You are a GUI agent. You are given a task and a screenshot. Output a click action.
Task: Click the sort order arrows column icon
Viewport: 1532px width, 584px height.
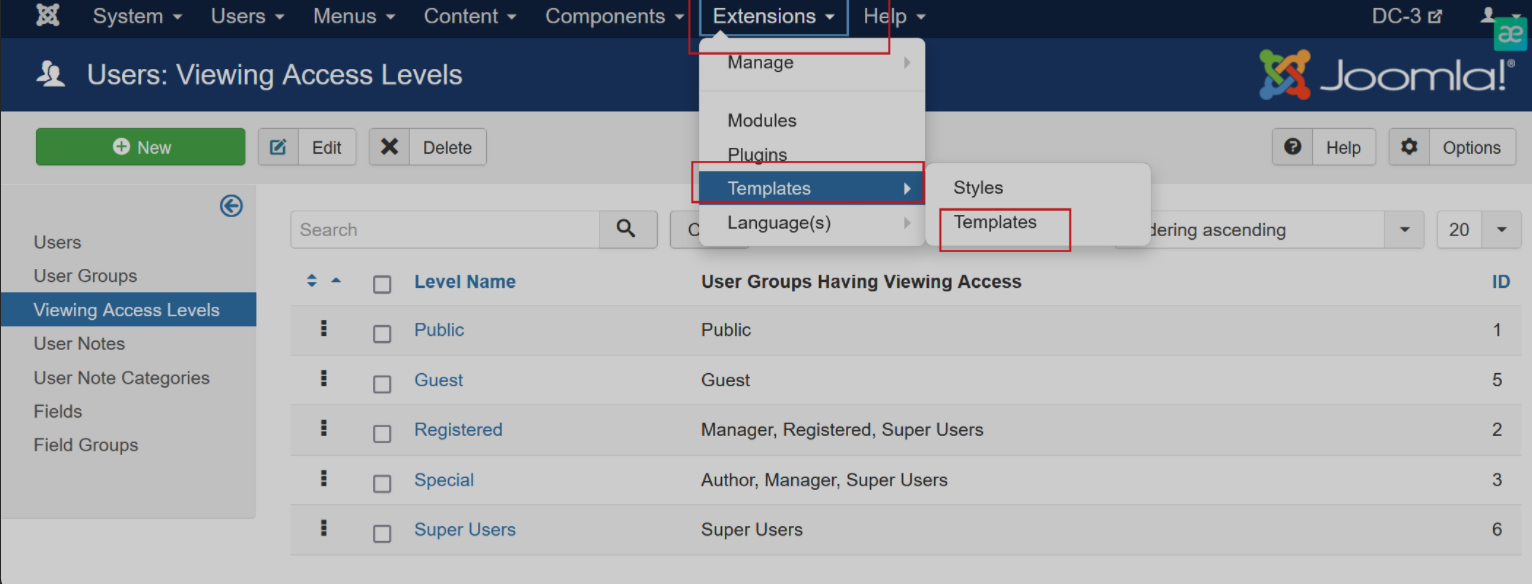pos(312,281)
